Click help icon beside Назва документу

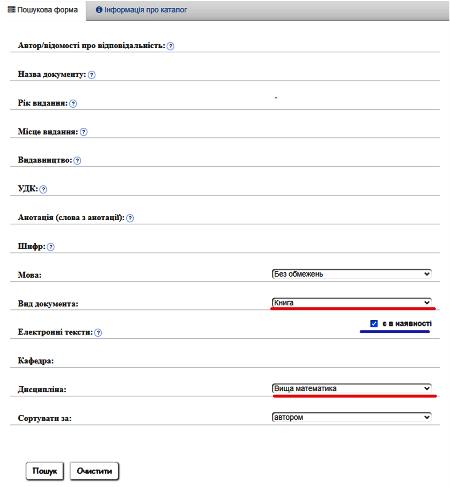92,75
